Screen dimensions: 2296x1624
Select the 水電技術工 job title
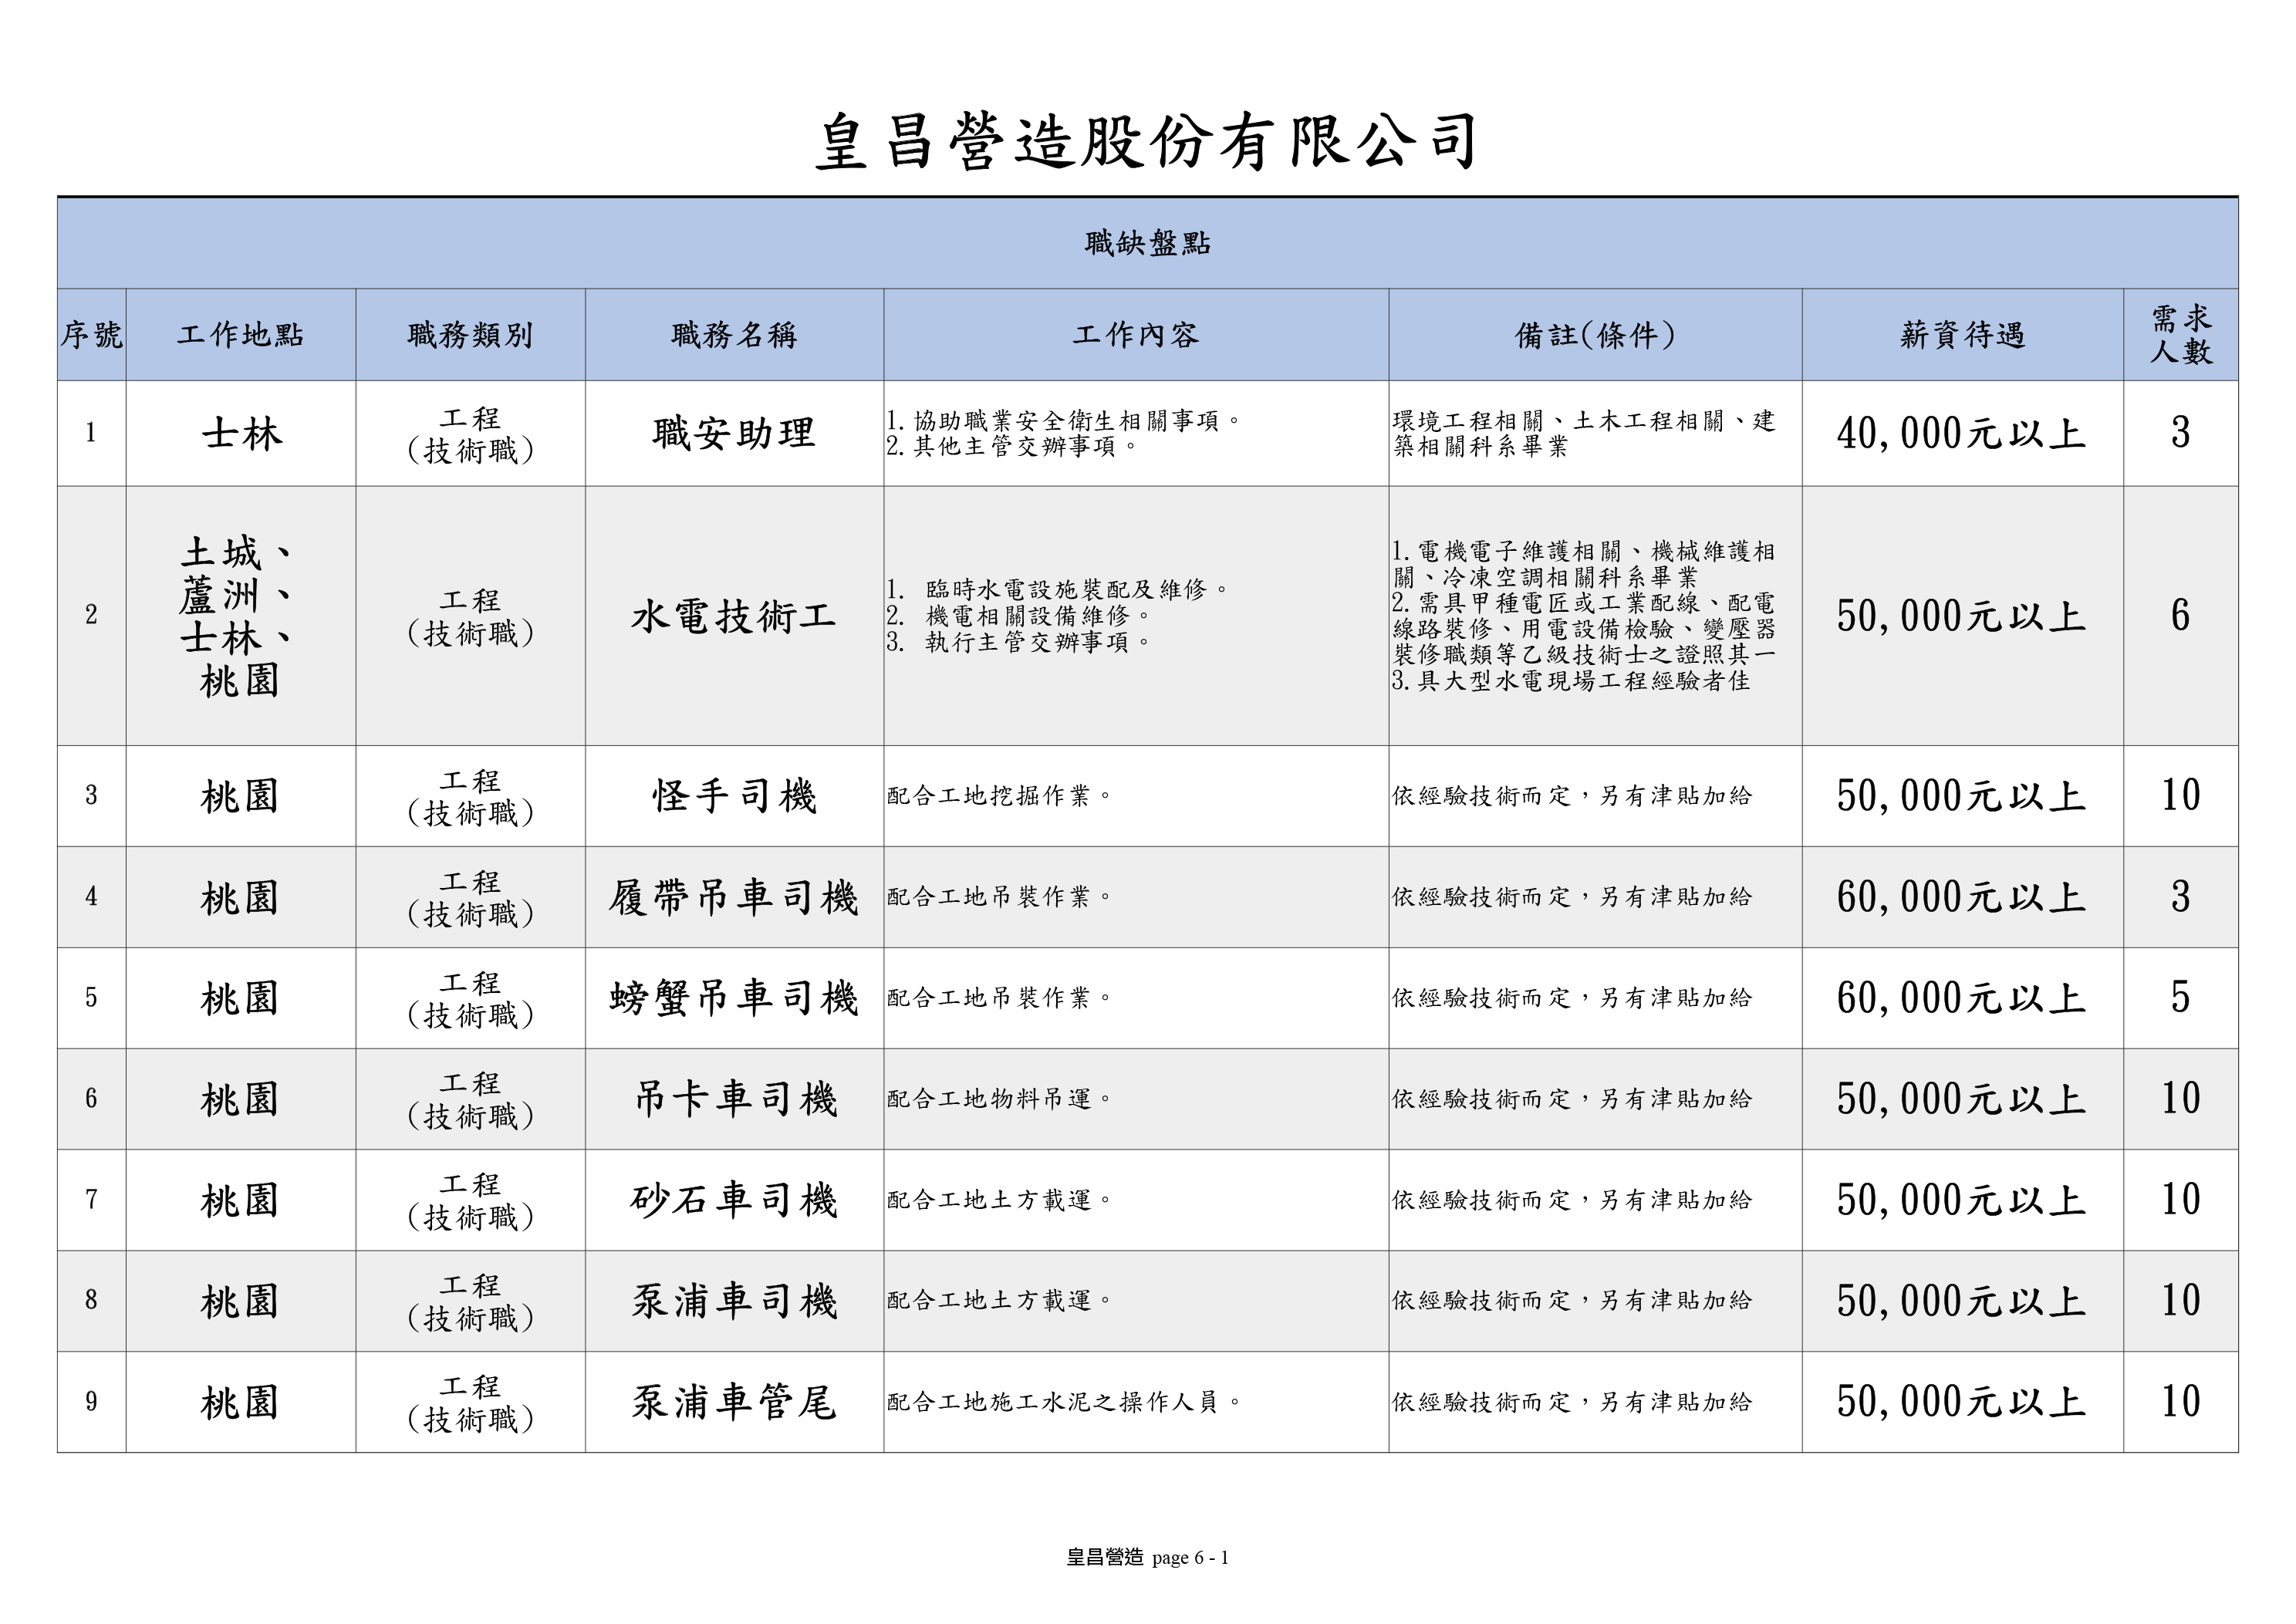coord(734,616)
